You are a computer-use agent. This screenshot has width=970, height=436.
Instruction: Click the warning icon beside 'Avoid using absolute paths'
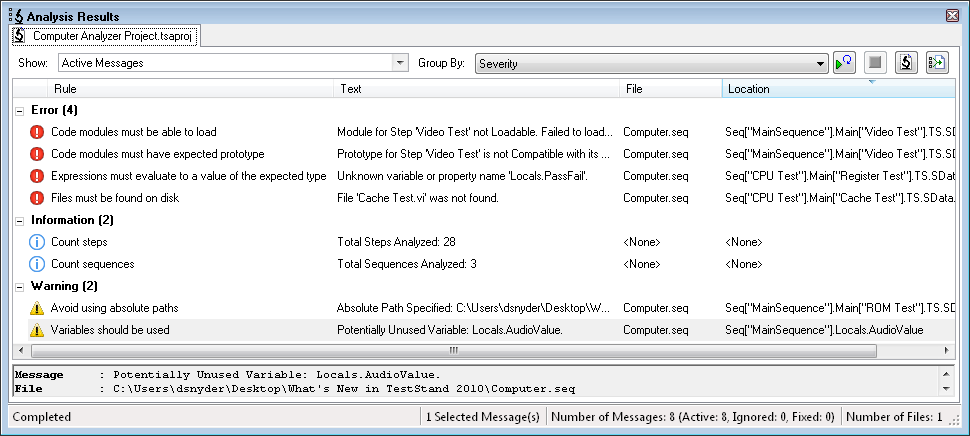click(37, 308)
